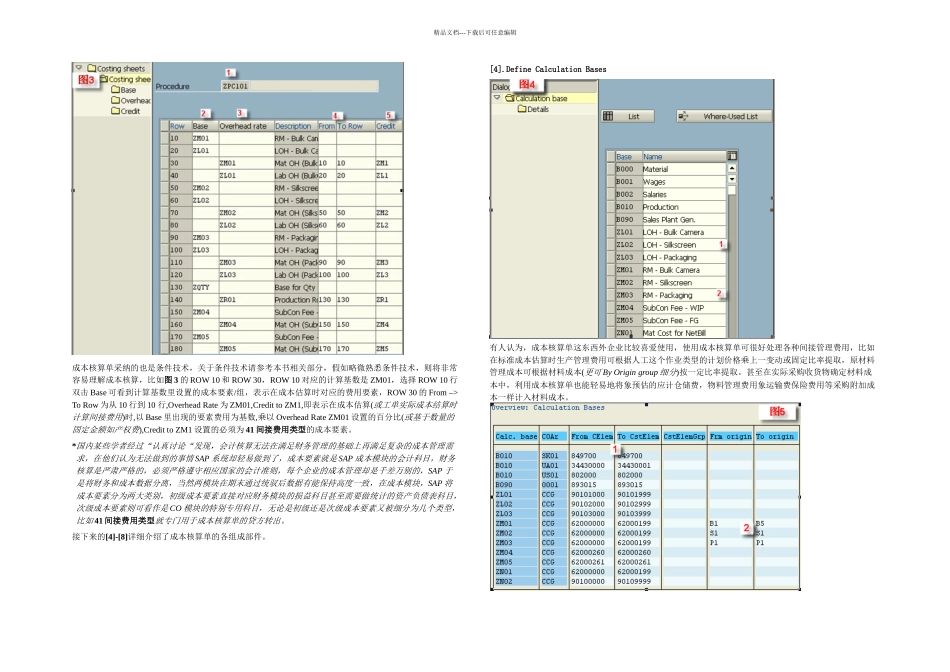Viewport: 950px width, 672px height.
Task: Select the Costing sheets root folder icon
Action: point(91,68)
